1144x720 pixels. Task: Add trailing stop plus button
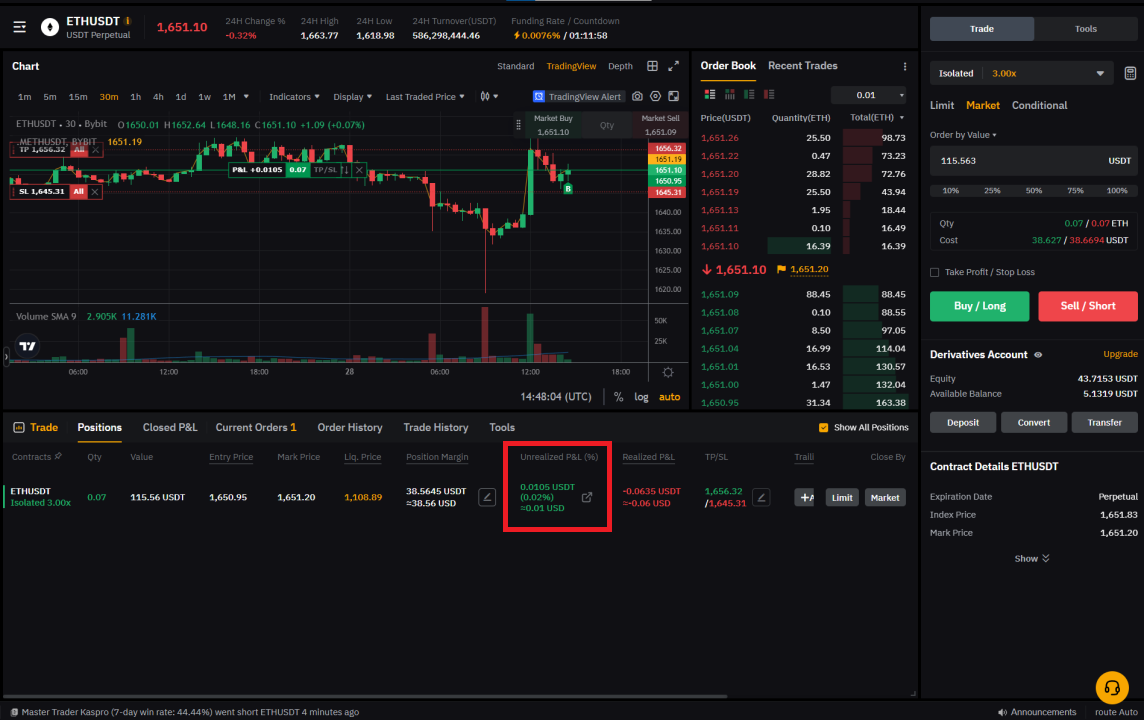(x=804, y=498)
